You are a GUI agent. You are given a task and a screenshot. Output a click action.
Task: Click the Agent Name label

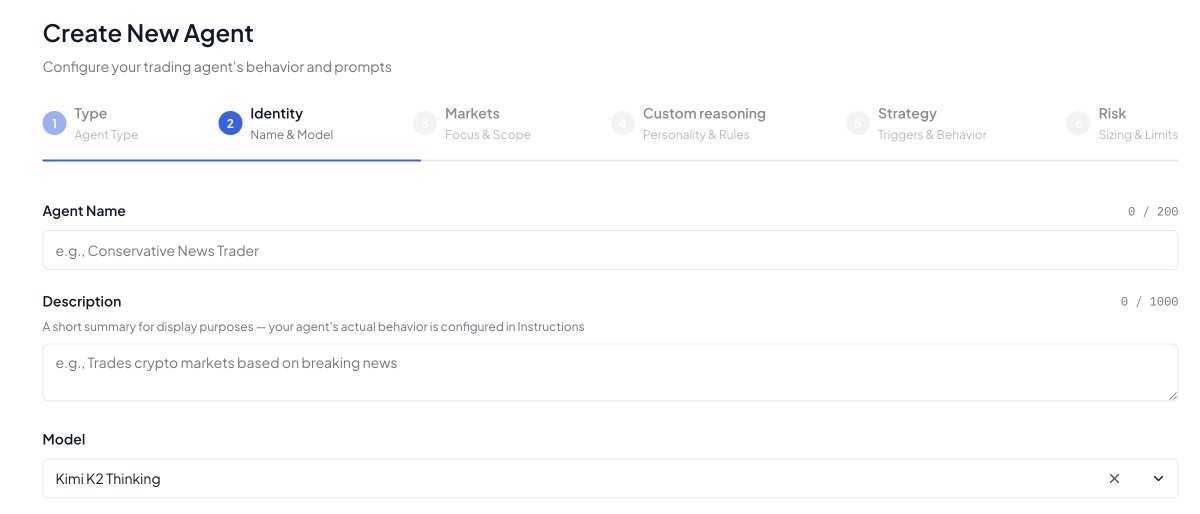pyautogui.click(x=84, y=211)
